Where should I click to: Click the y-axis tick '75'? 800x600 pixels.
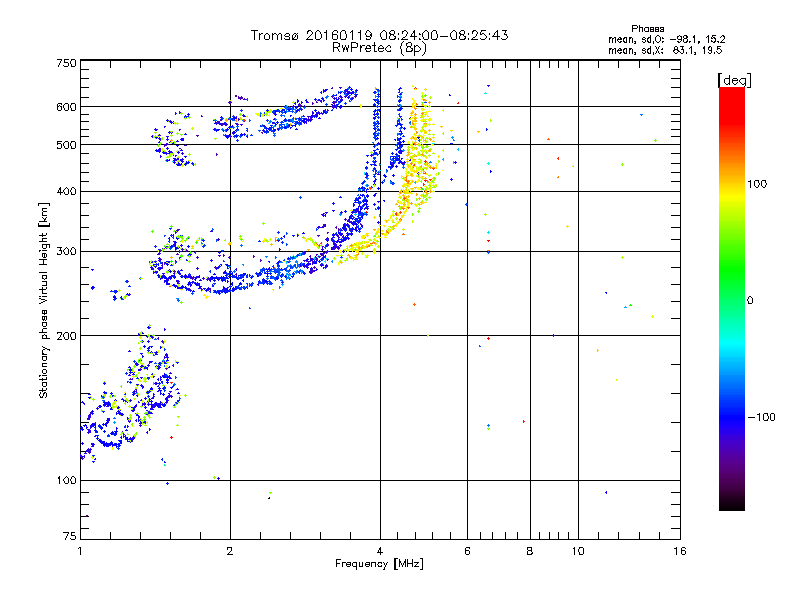pos(70,536)
